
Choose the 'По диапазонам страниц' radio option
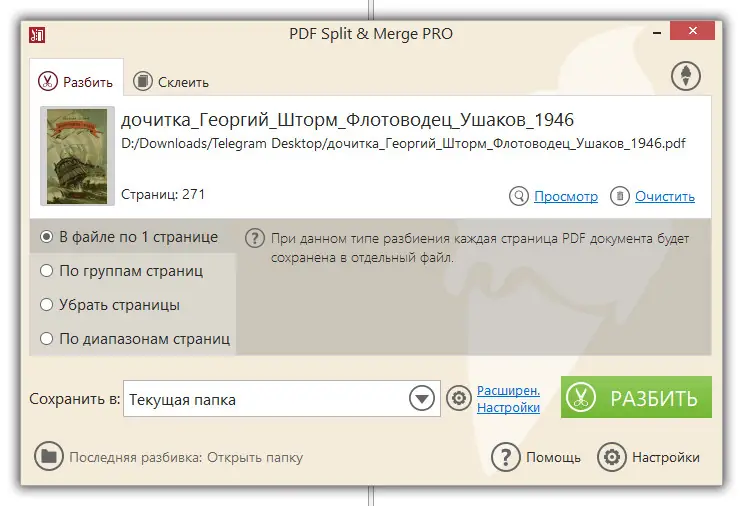tap(46, 339)
